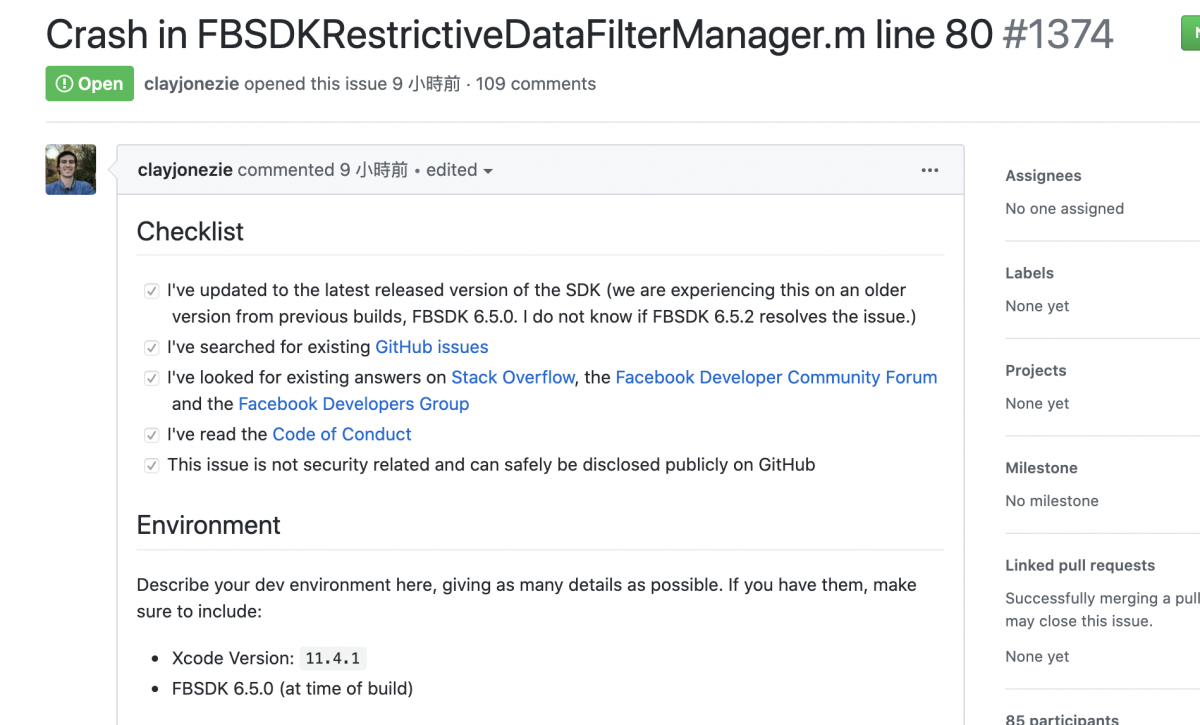Click clayjonezie username in issue header
Viewport: 1200px width, 725px height.
coord(191,84)
